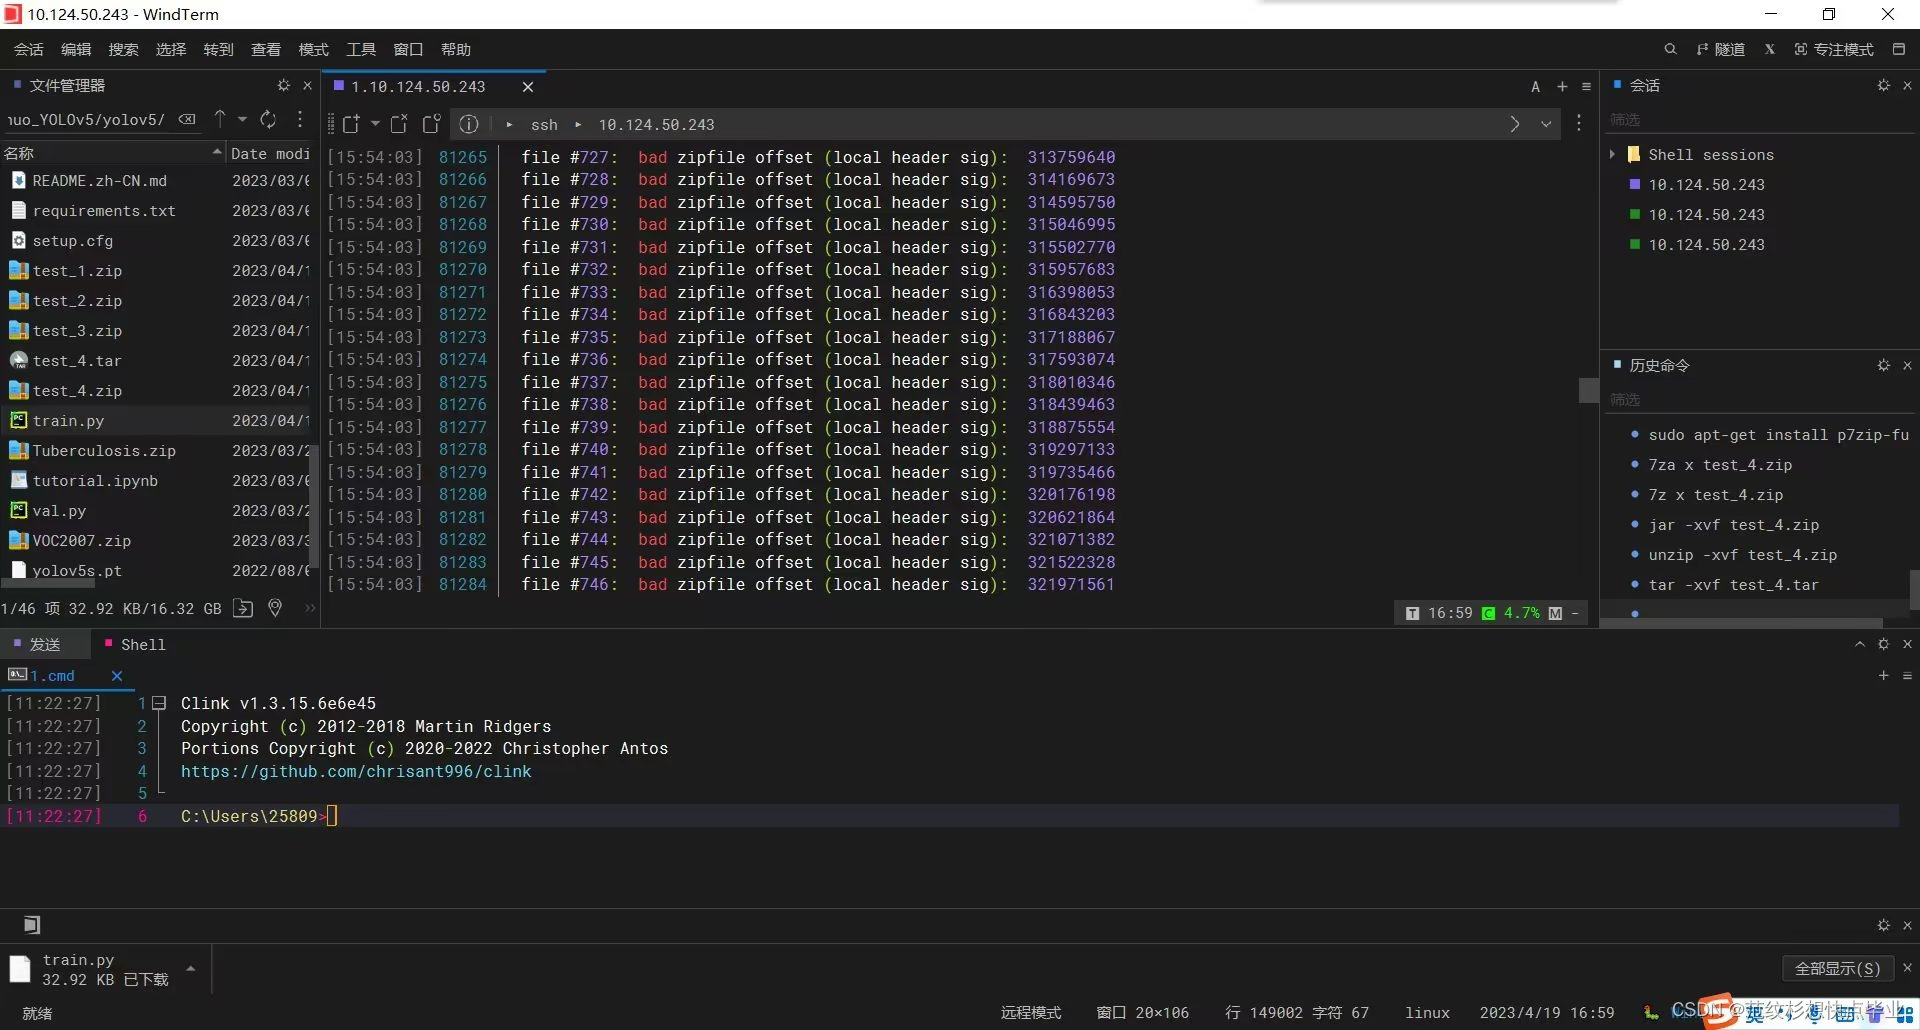Open file manager more options menu
The width and height of the screenshot is (1920, 1030).
click(300, 119)
